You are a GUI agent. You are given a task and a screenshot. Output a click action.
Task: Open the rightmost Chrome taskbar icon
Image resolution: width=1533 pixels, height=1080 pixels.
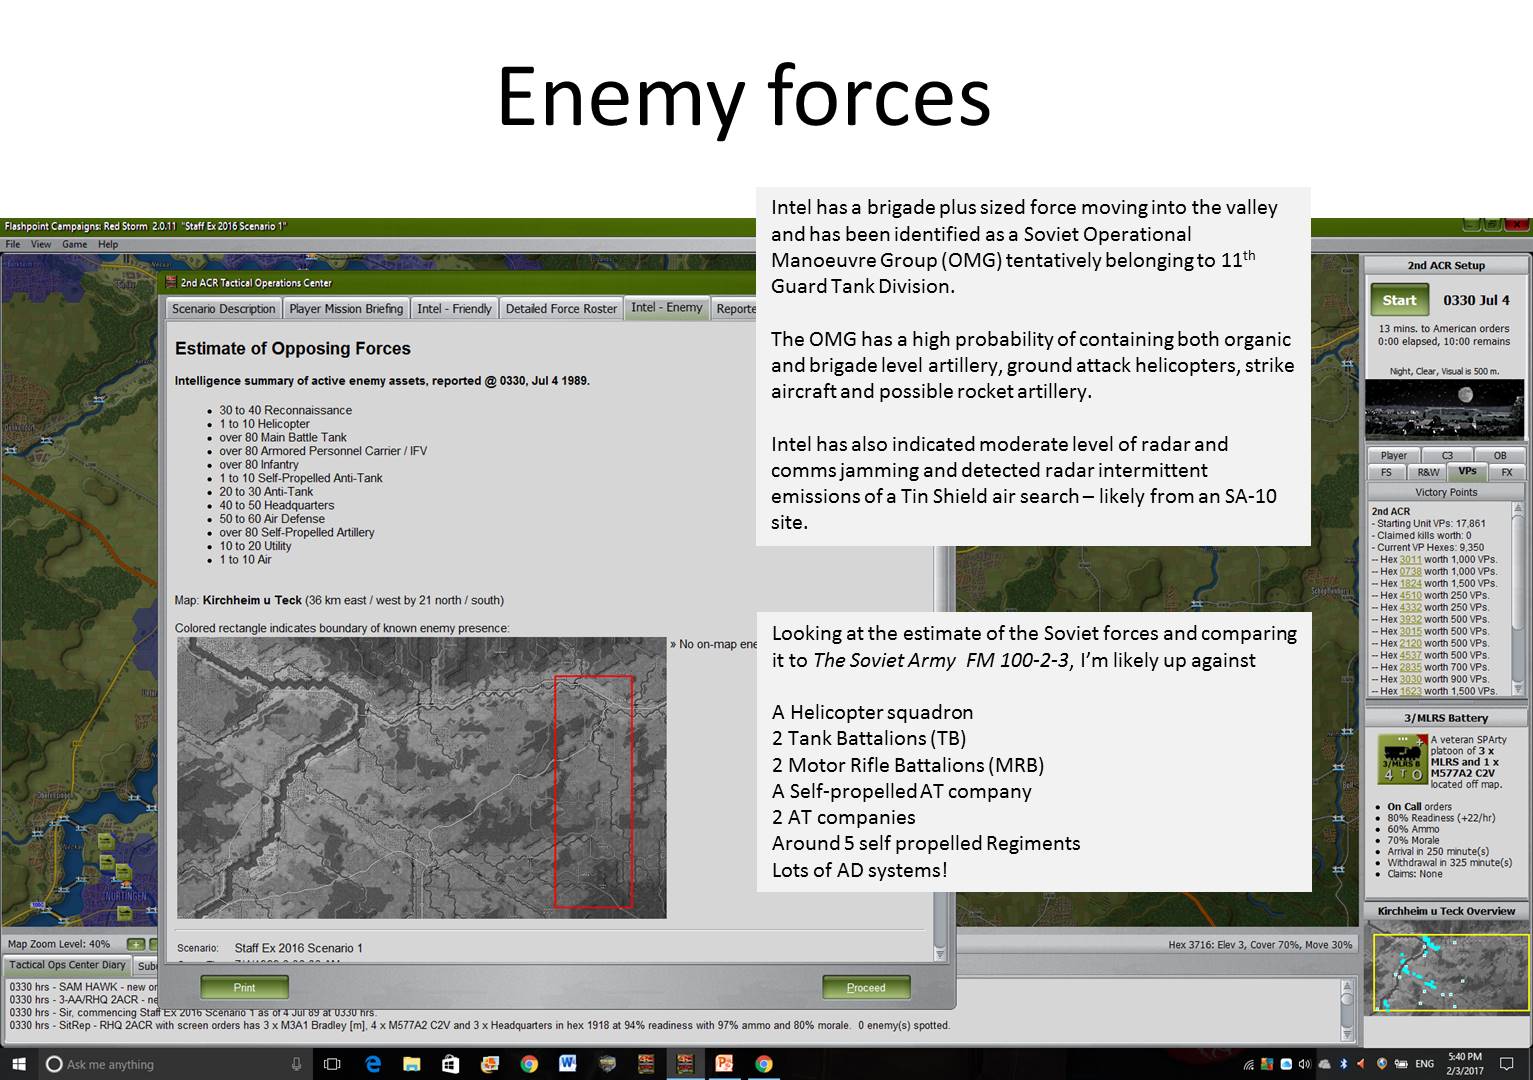(763, 1064)
